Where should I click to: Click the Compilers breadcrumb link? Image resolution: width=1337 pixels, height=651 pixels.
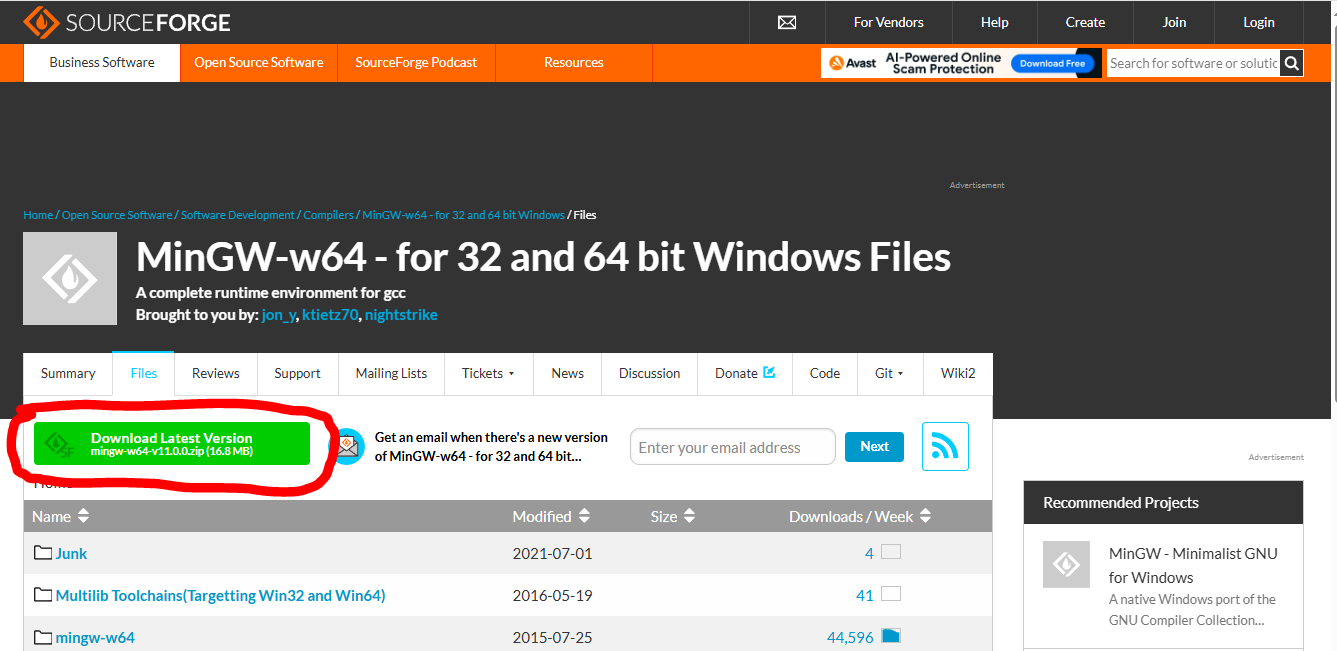coord(329,215)
